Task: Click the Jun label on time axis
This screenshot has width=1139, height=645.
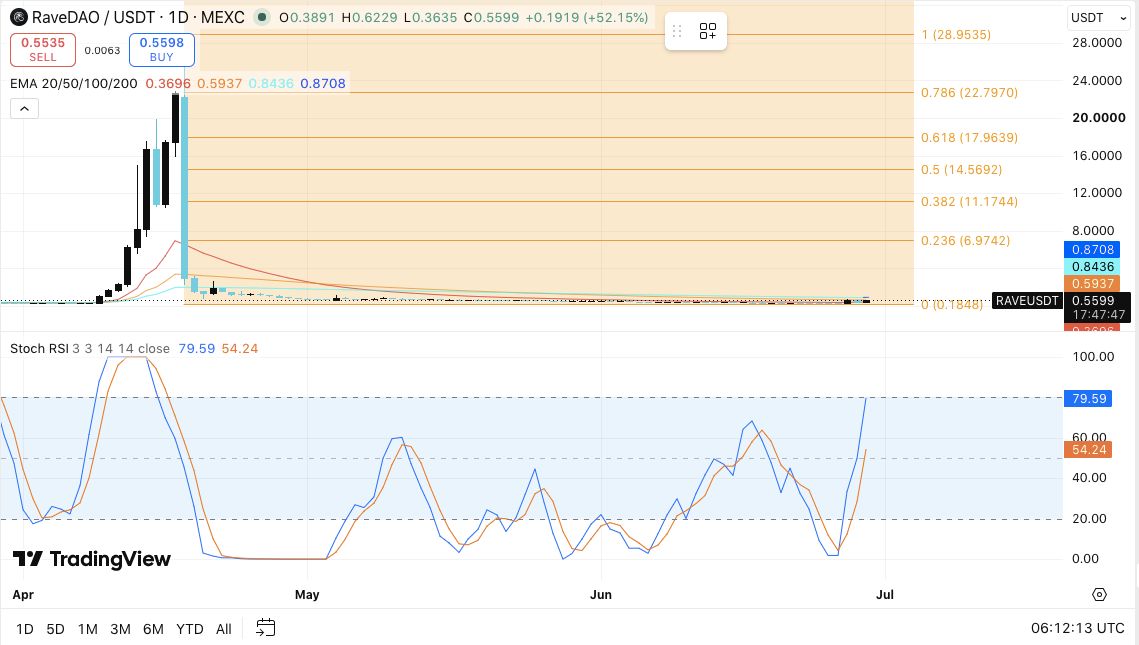Action: click(x=601, y=594)
